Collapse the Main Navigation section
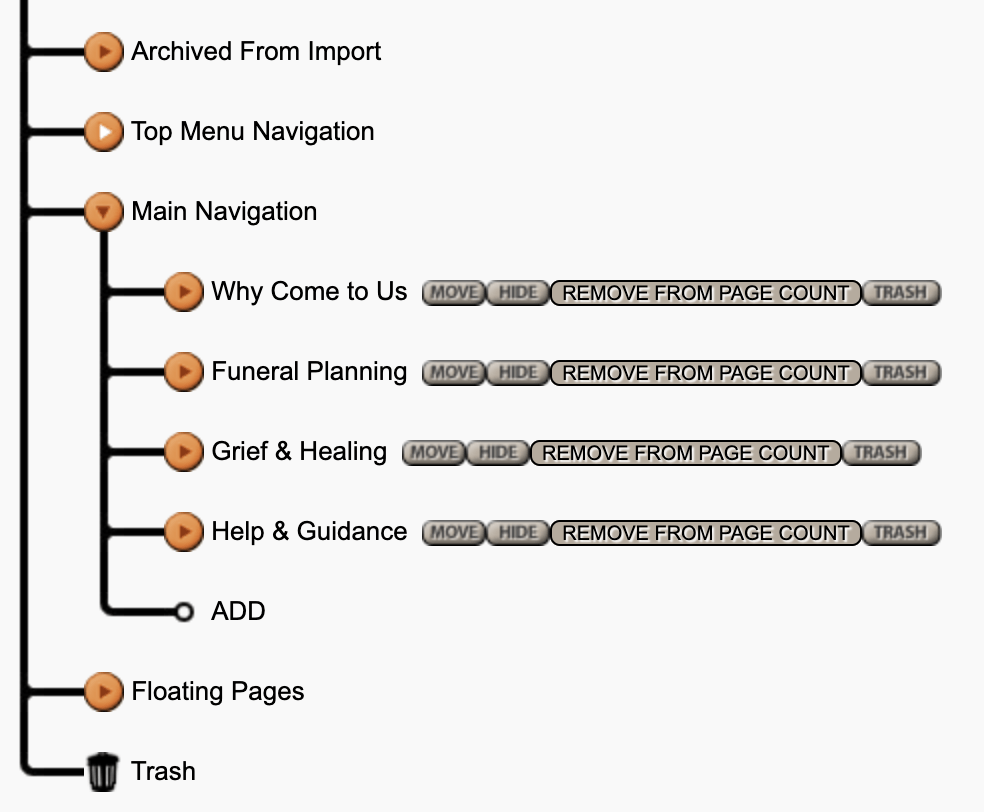 (x=103, y=211)
